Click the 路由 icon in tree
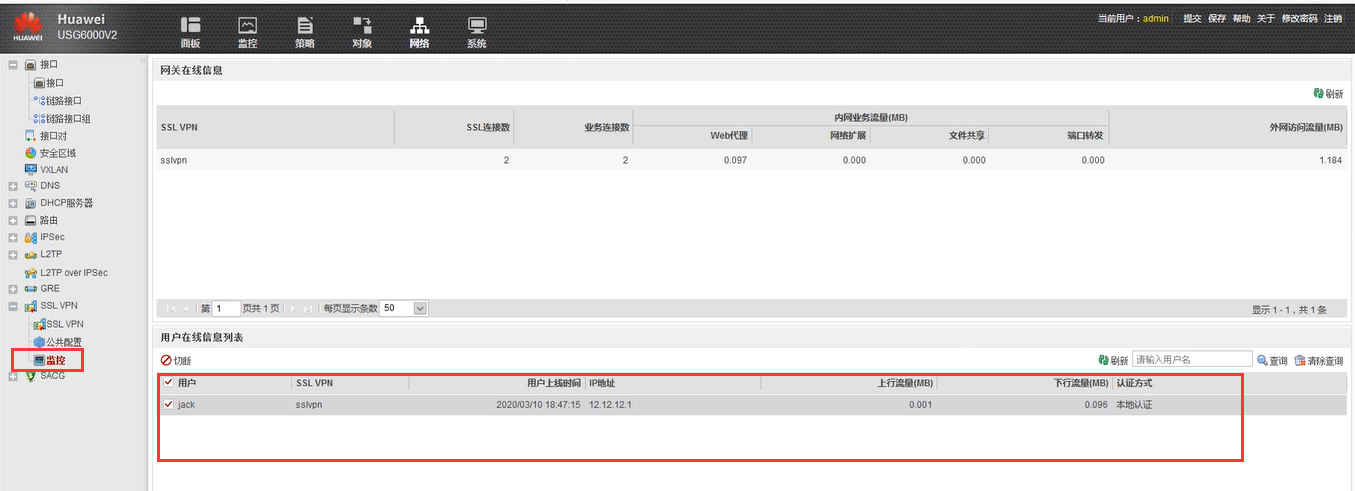 [x=30, y=220]
